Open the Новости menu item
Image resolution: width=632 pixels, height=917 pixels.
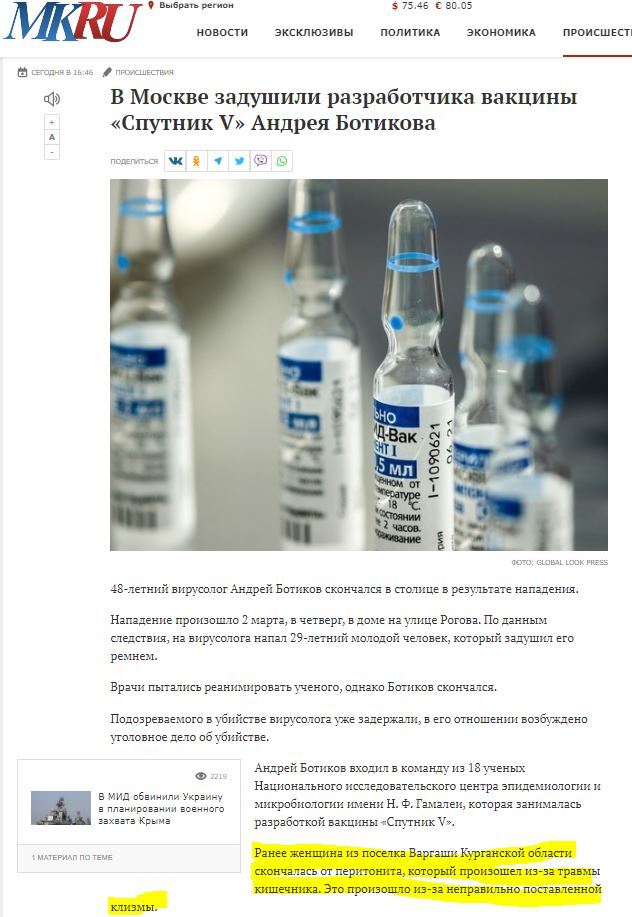pyautogui.click(x=222, y=33)
